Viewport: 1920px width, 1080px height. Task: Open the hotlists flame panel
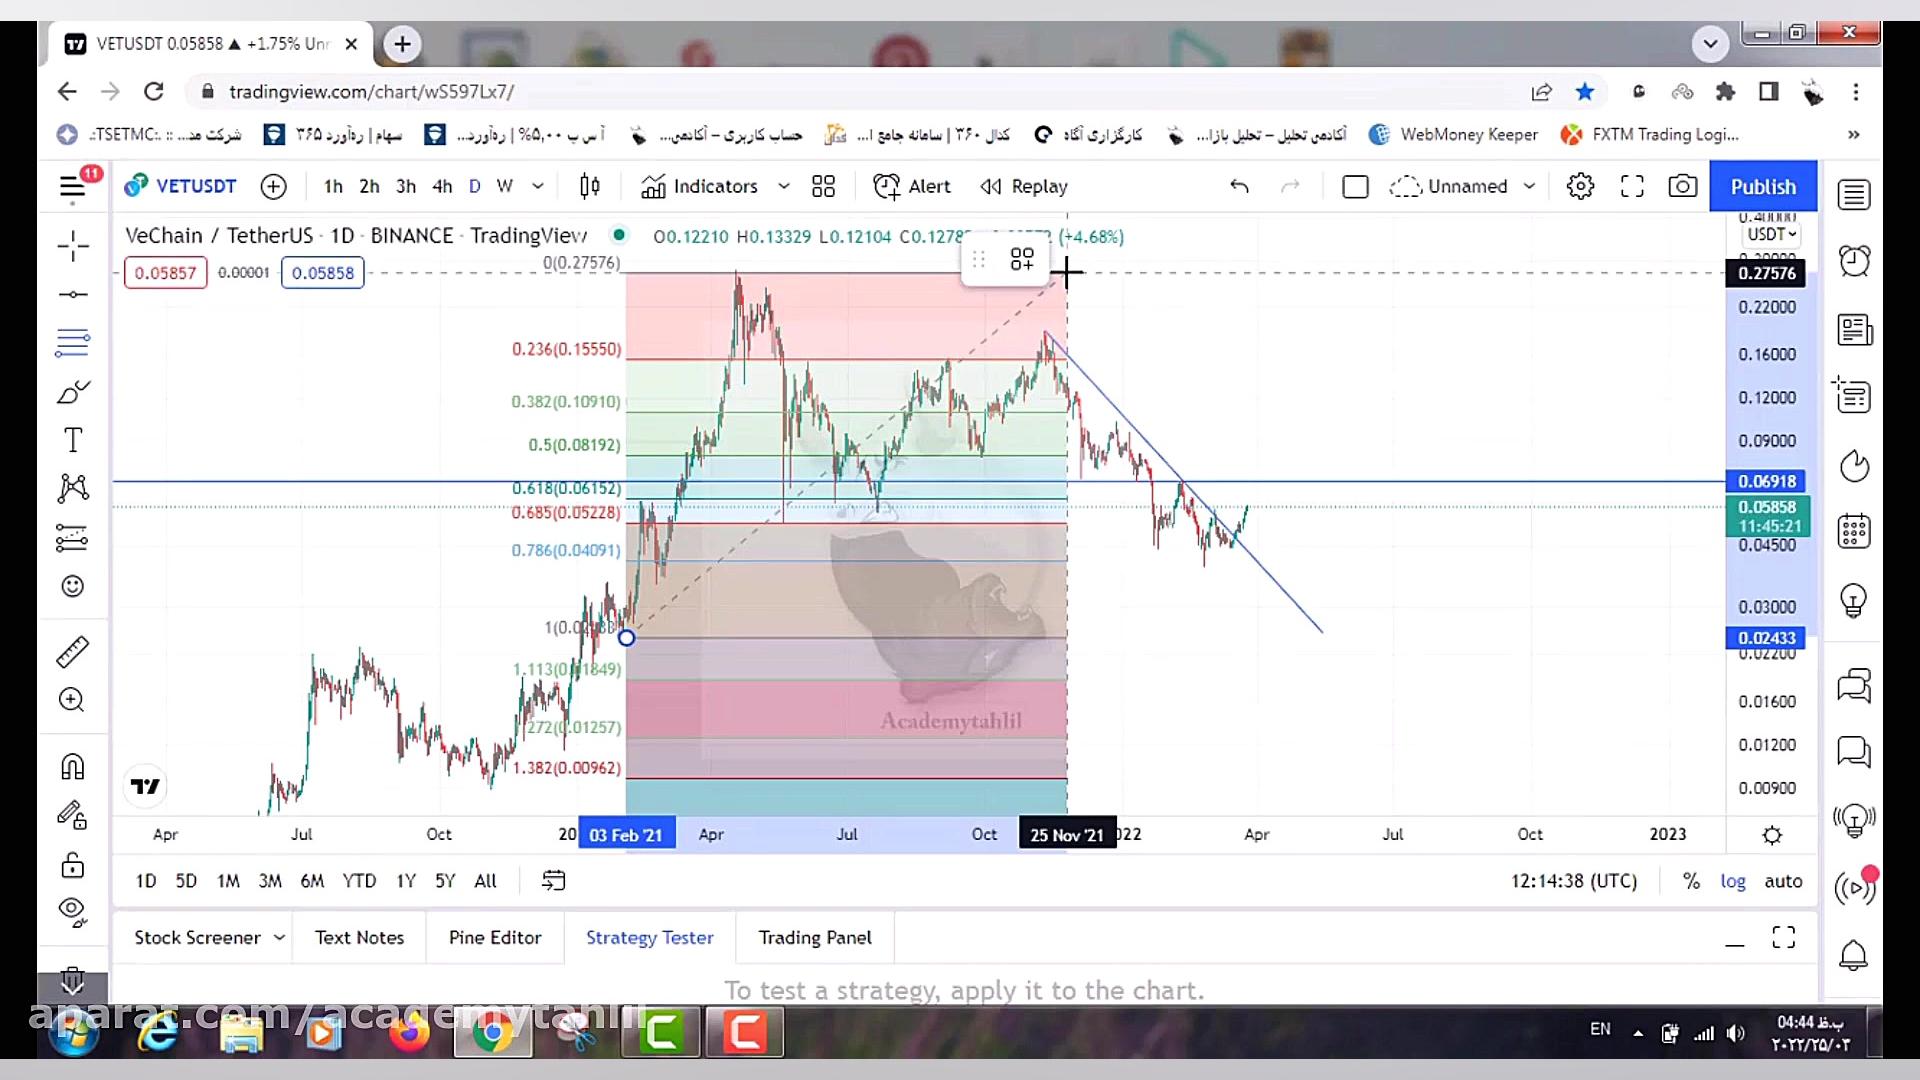click(1854, 465)
